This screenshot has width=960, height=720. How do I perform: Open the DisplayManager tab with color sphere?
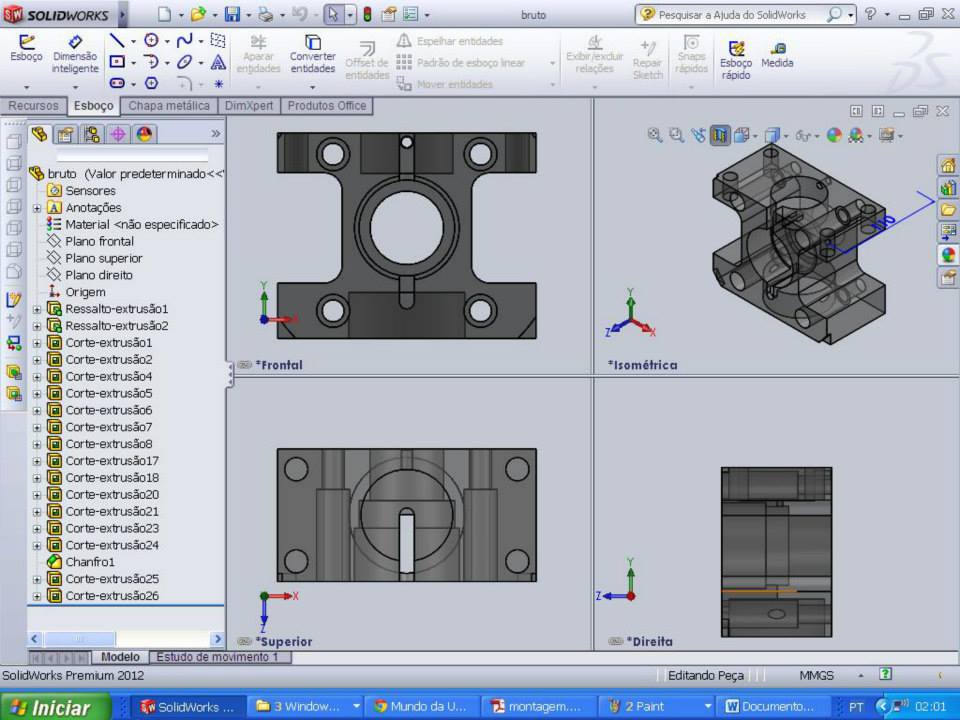144,134
